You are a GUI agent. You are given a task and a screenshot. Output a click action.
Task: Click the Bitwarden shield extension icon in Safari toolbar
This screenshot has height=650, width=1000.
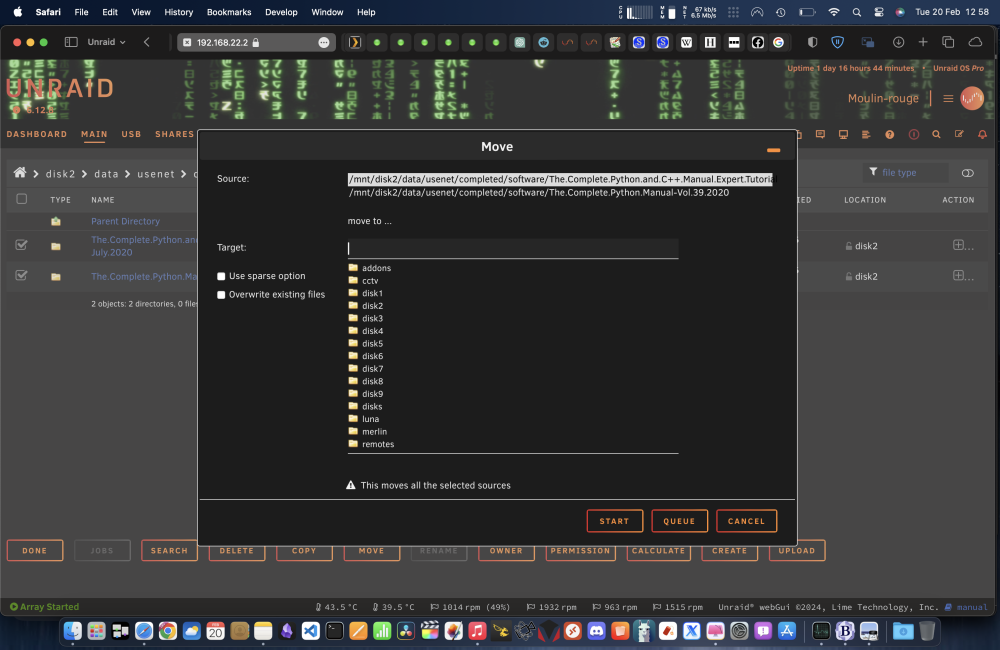[x=837, y=42]
